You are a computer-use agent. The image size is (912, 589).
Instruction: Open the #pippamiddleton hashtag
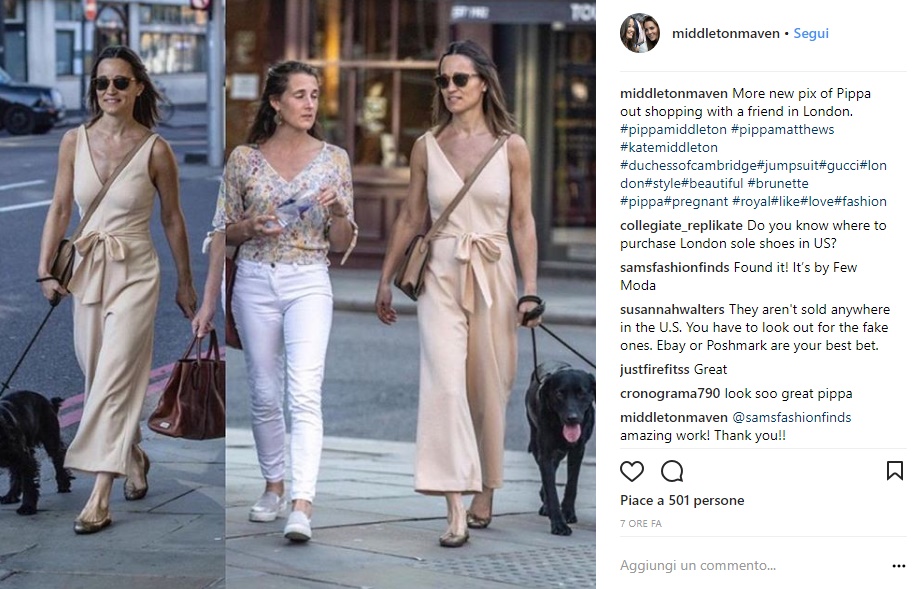click(x=674, y=130)
